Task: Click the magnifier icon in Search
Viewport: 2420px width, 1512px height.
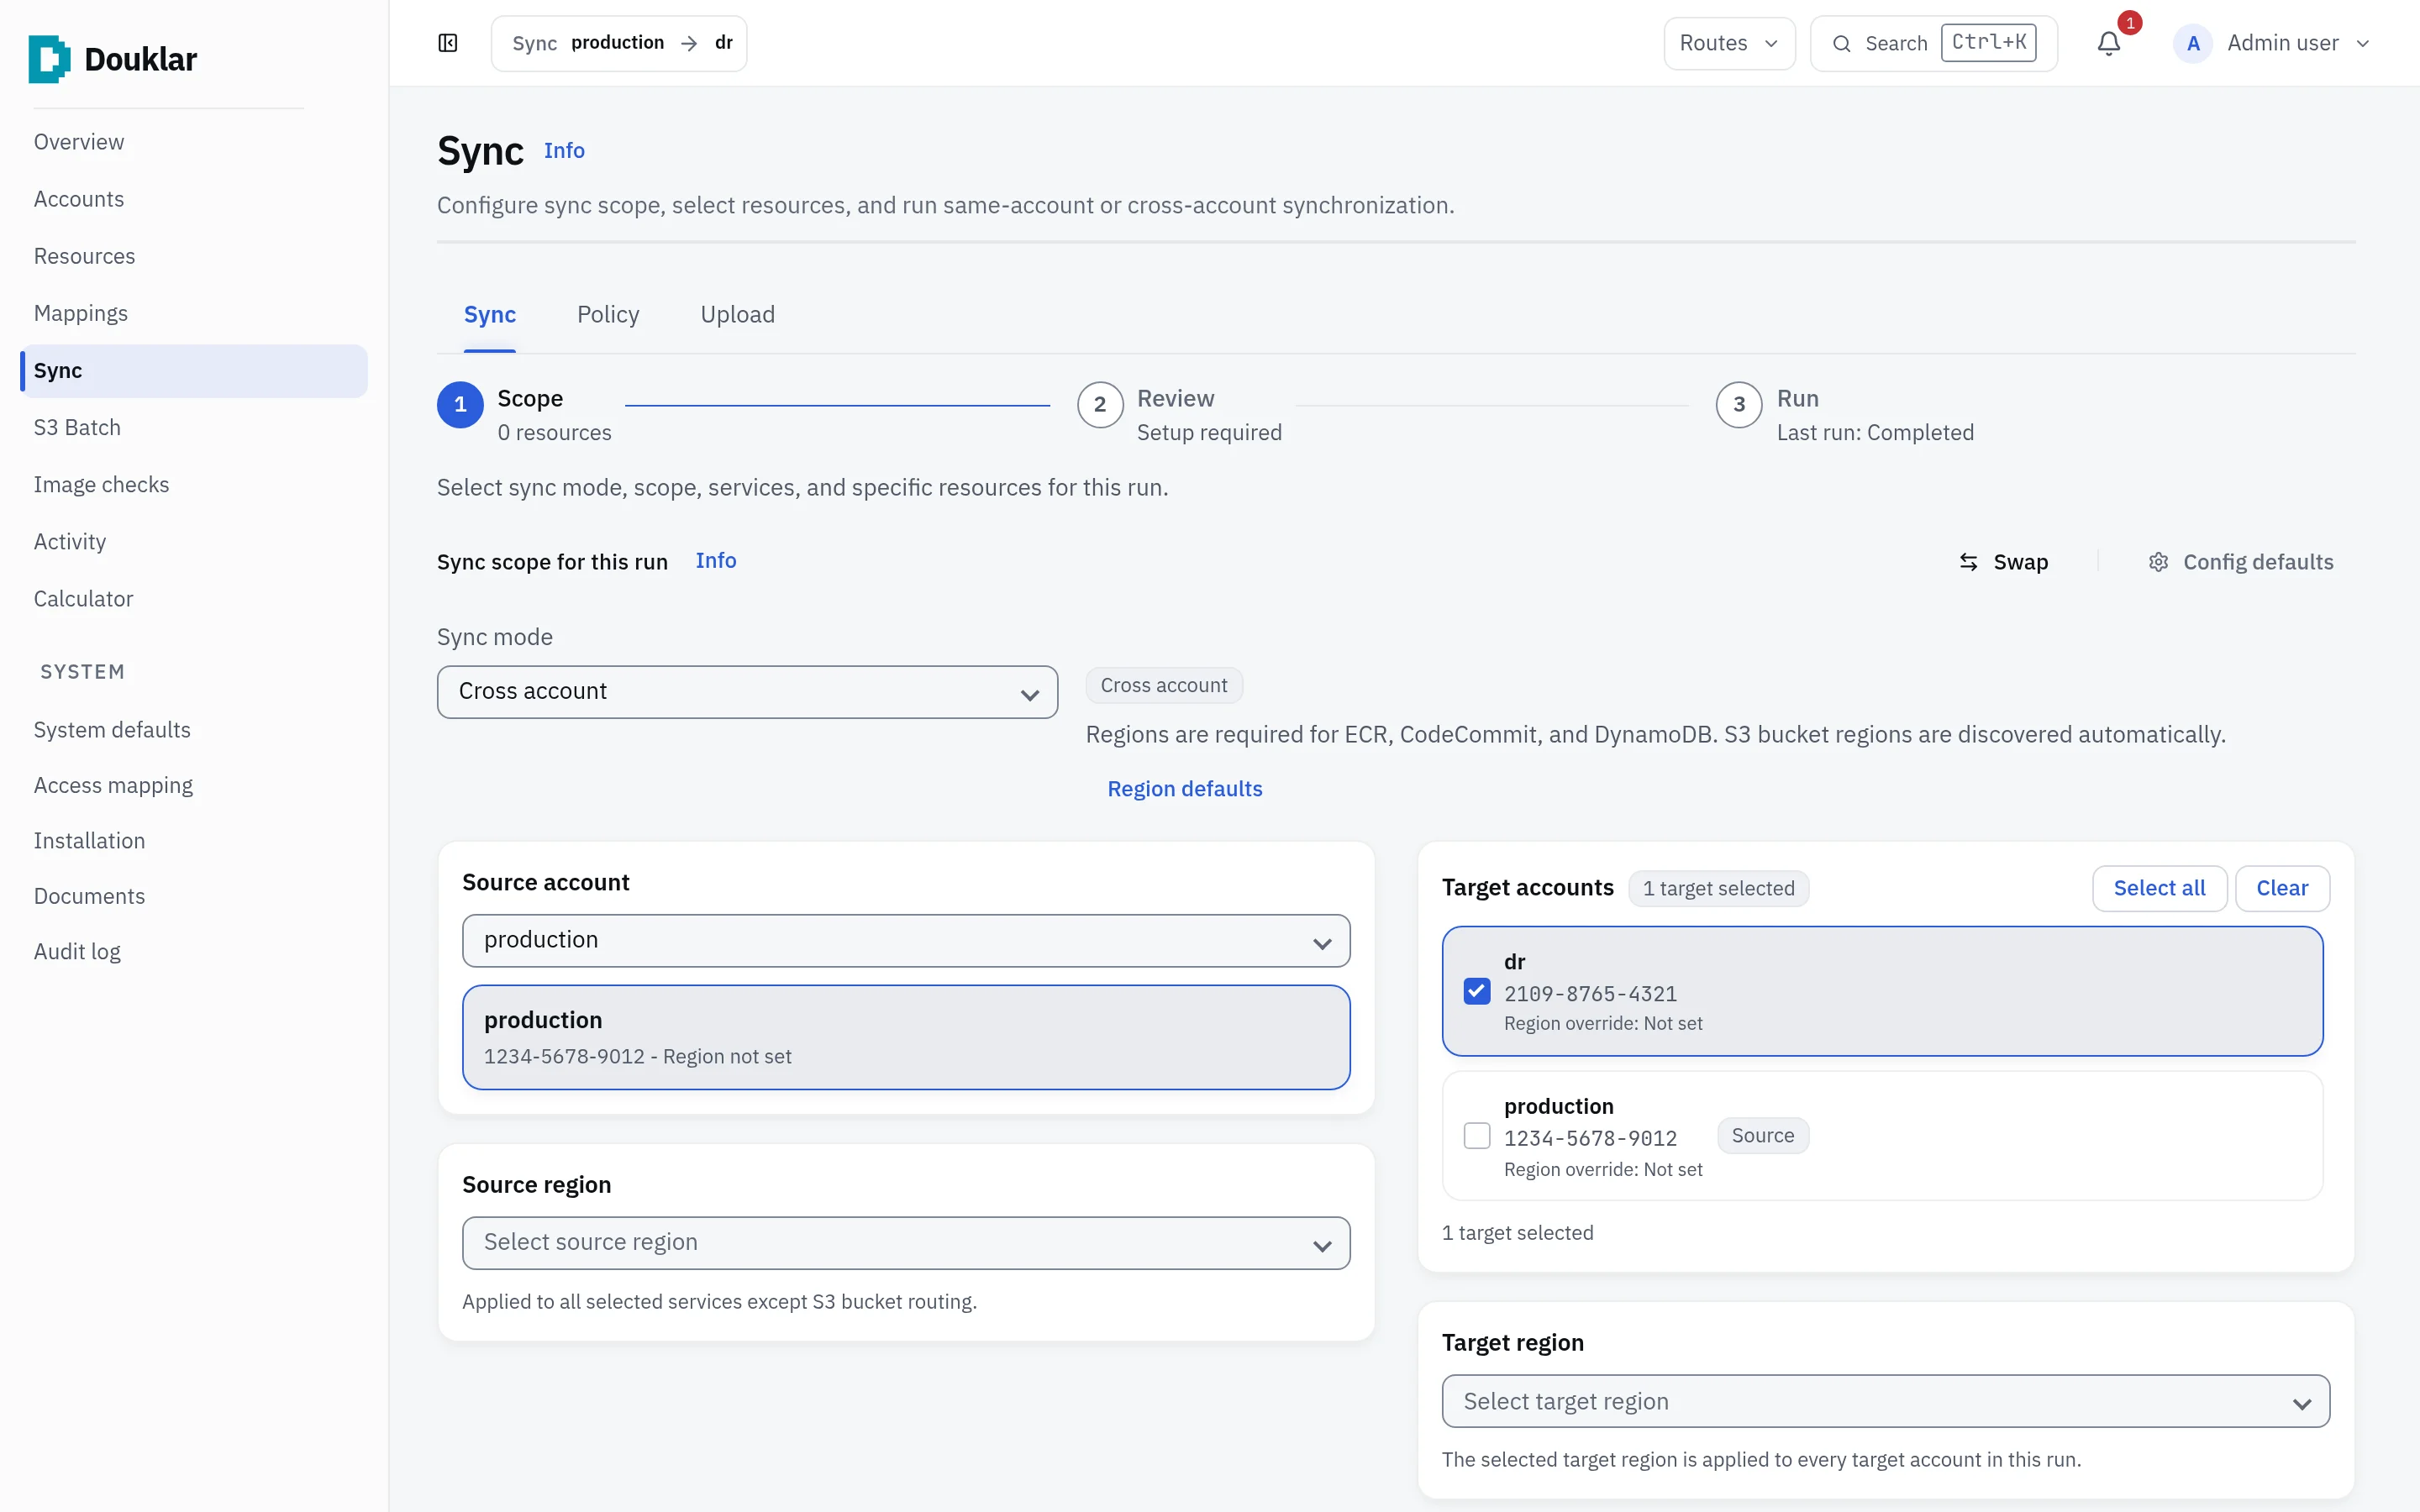Action: (1841, 43)
